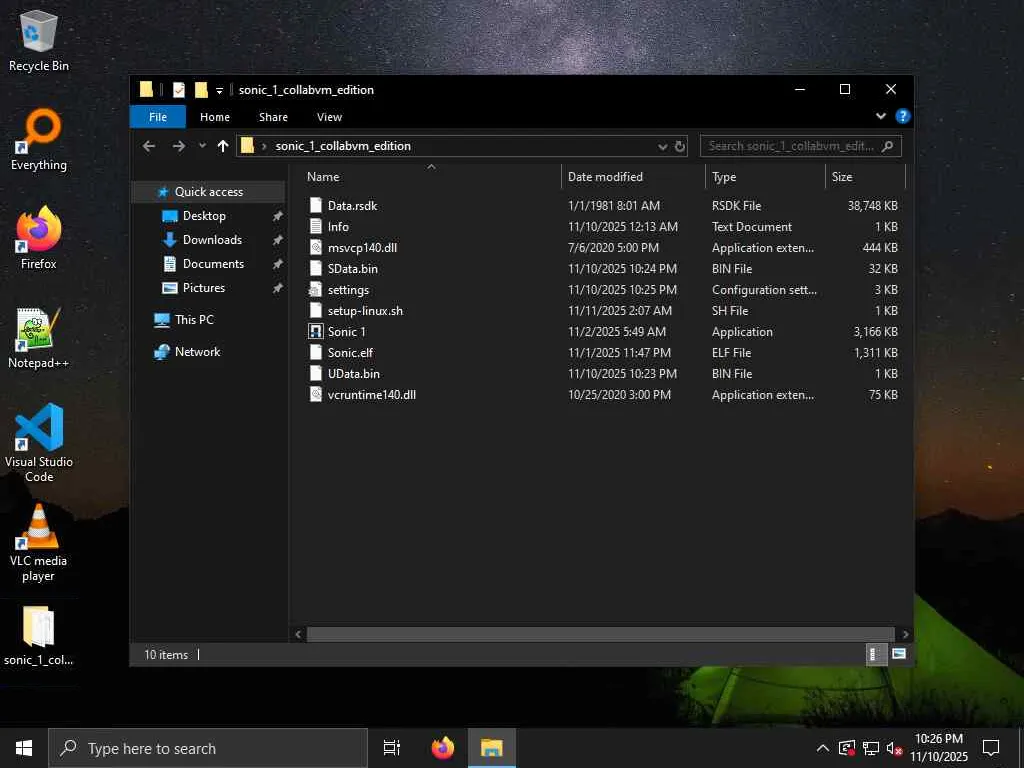
Task: Select Quick access in navigation pane
Action: coord(208,191)
